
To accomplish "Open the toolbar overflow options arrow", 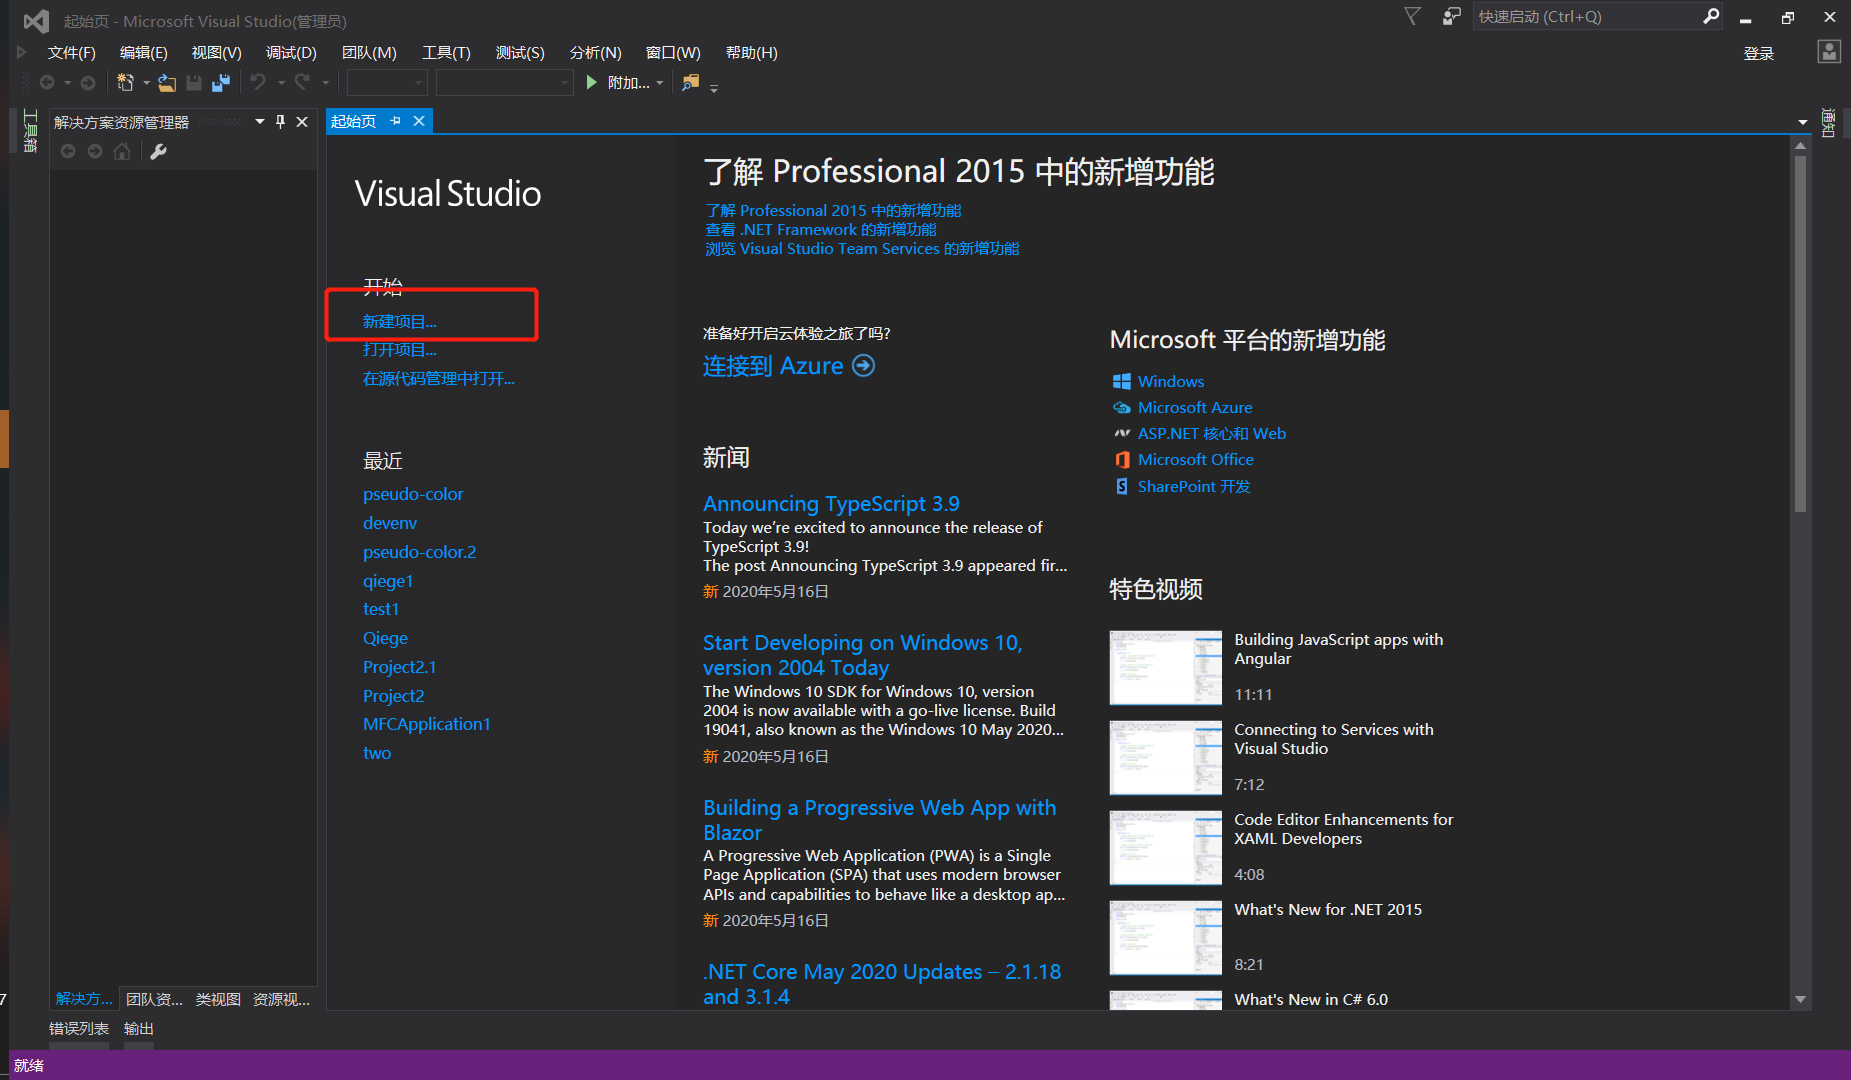I will (714, 88).
